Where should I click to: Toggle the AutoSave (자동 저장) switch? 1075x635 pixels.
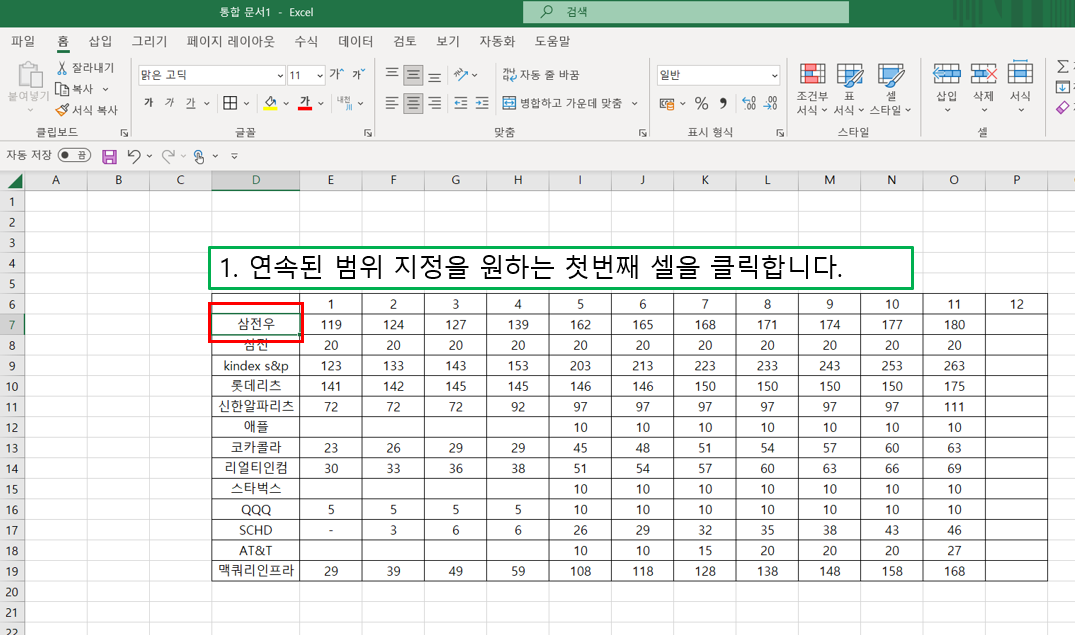74,155
